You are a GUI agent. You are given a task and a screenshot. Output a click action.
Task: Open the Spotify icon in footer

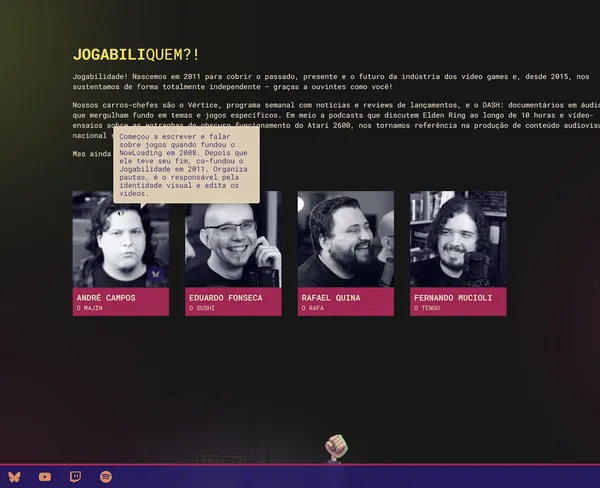tap(106, 477)
